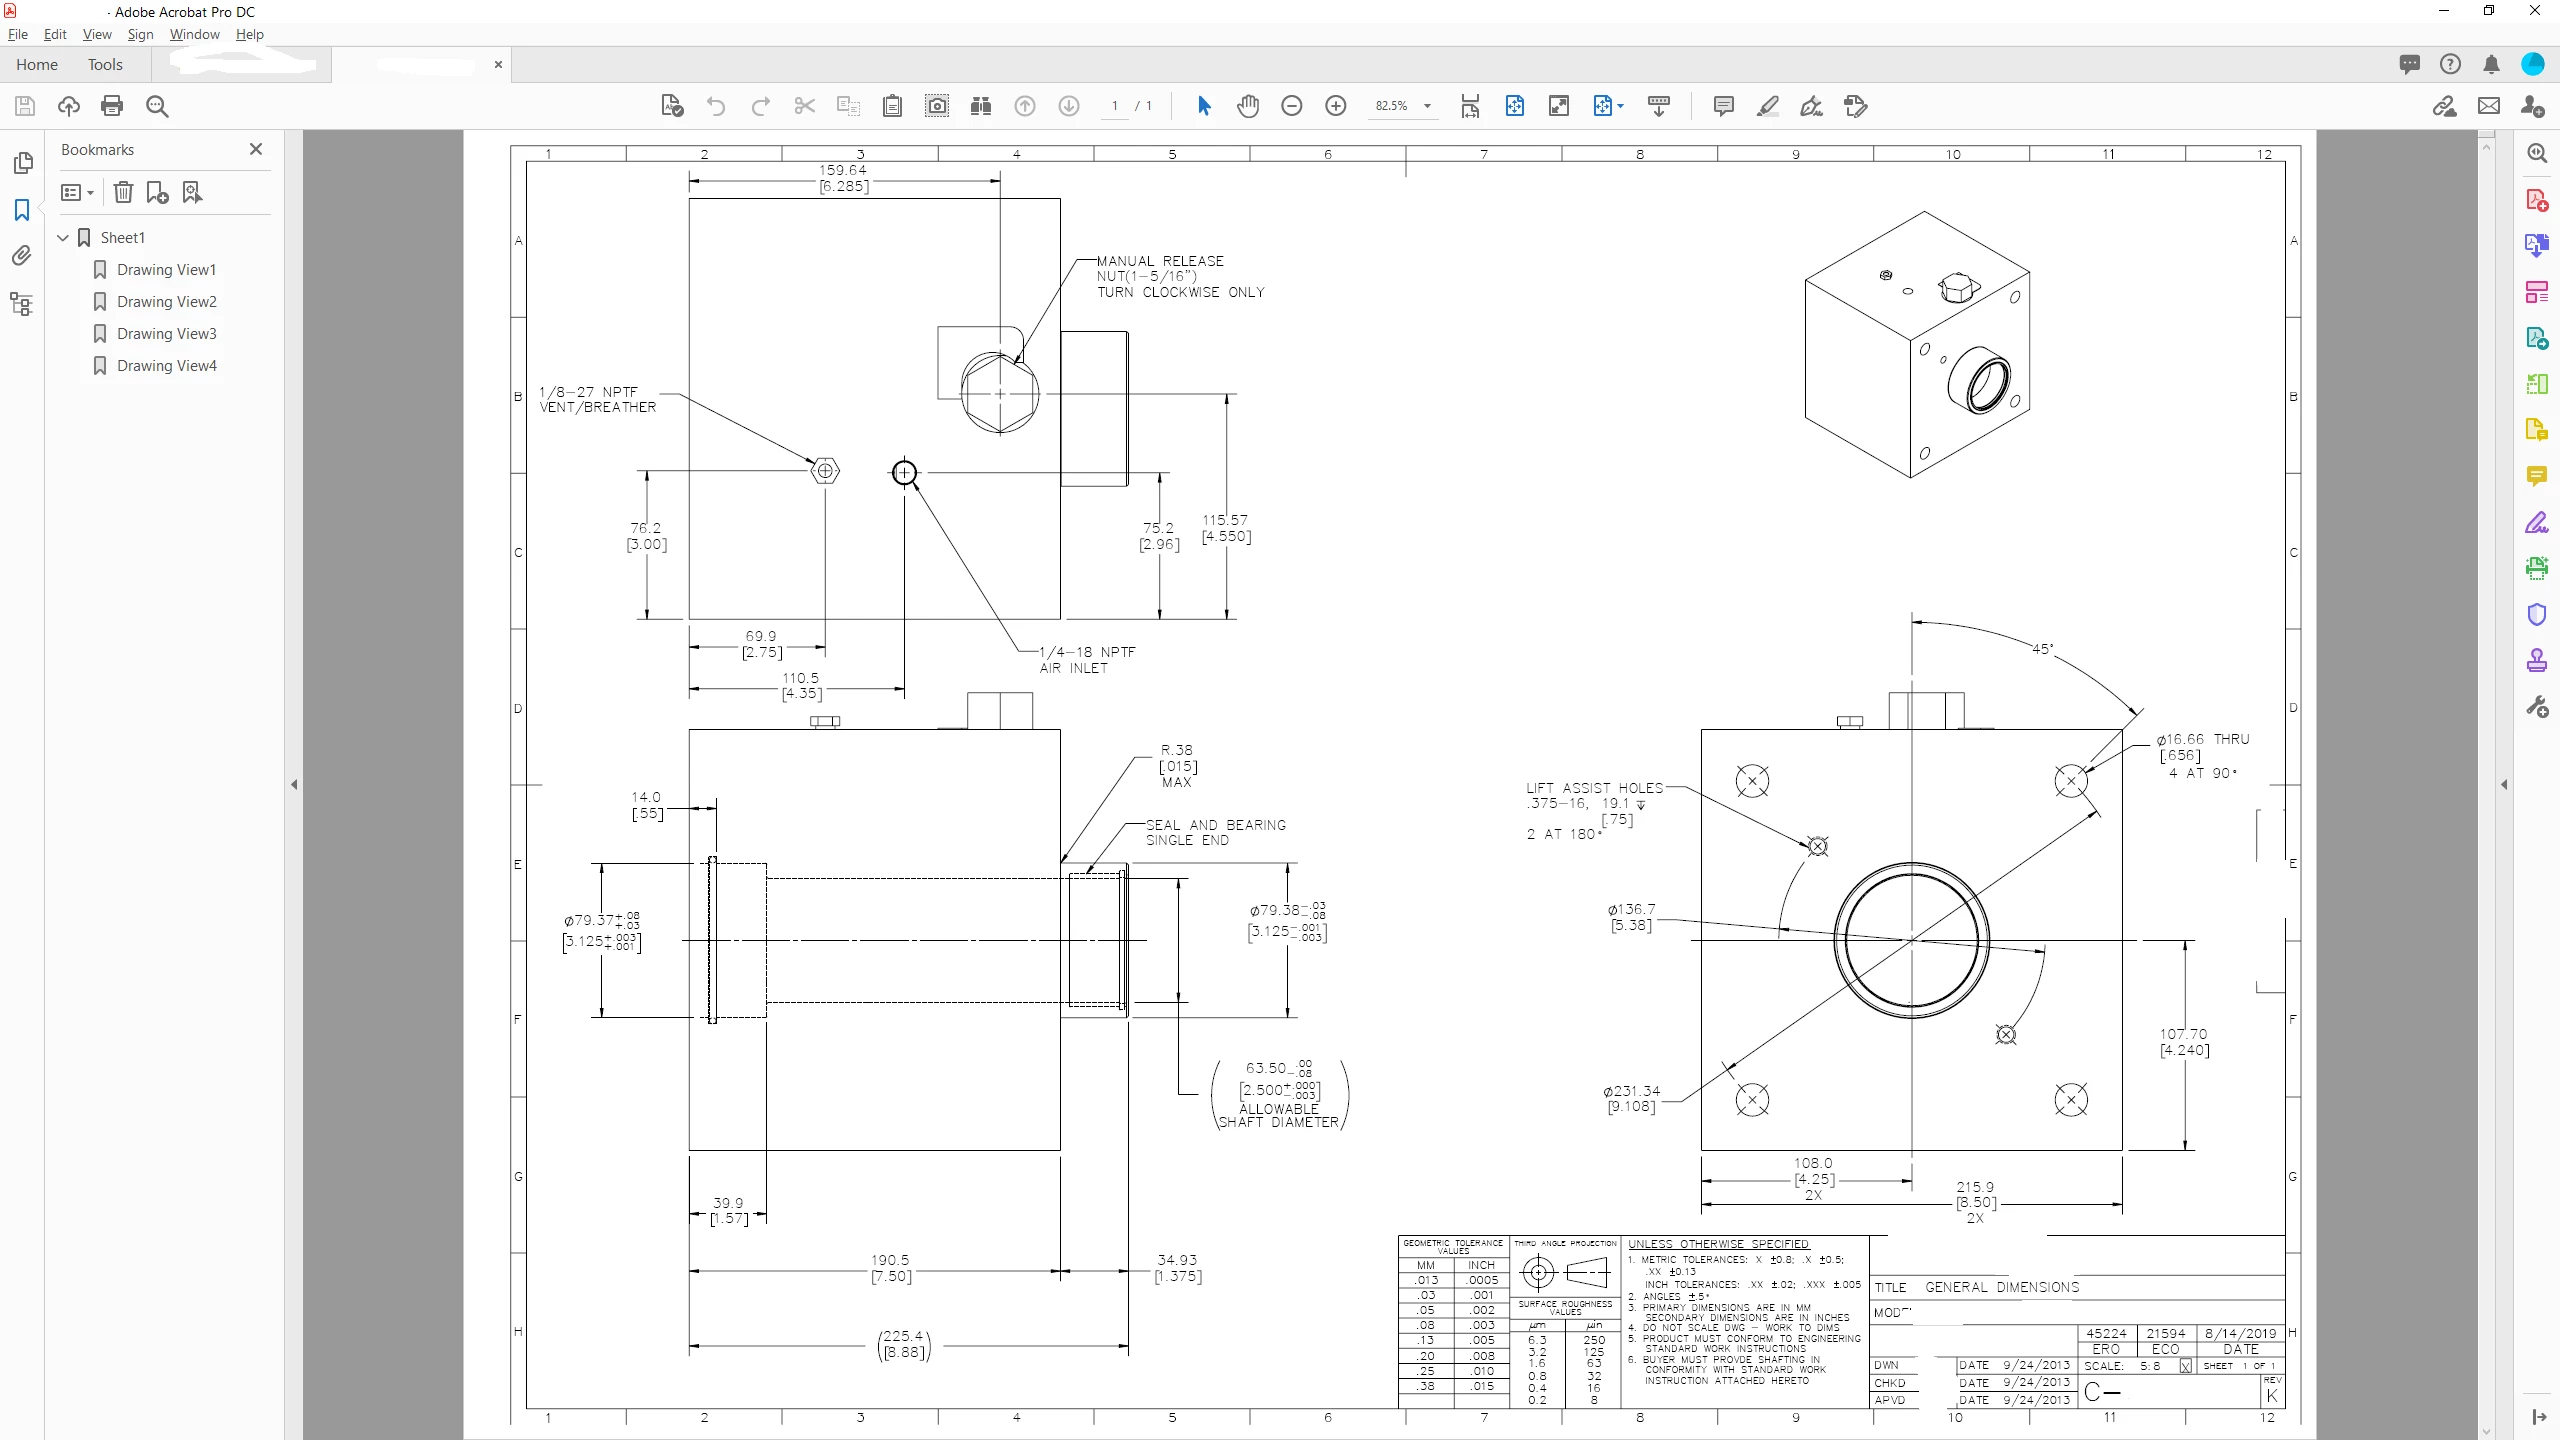Click the page number input field

[1114, 106]
